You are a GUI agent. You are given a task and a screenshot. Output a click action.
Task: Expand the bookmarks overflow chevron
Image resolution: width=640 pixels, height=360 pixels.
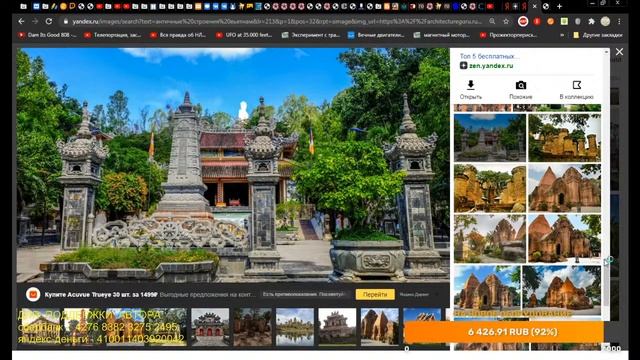tap(562, 35)
